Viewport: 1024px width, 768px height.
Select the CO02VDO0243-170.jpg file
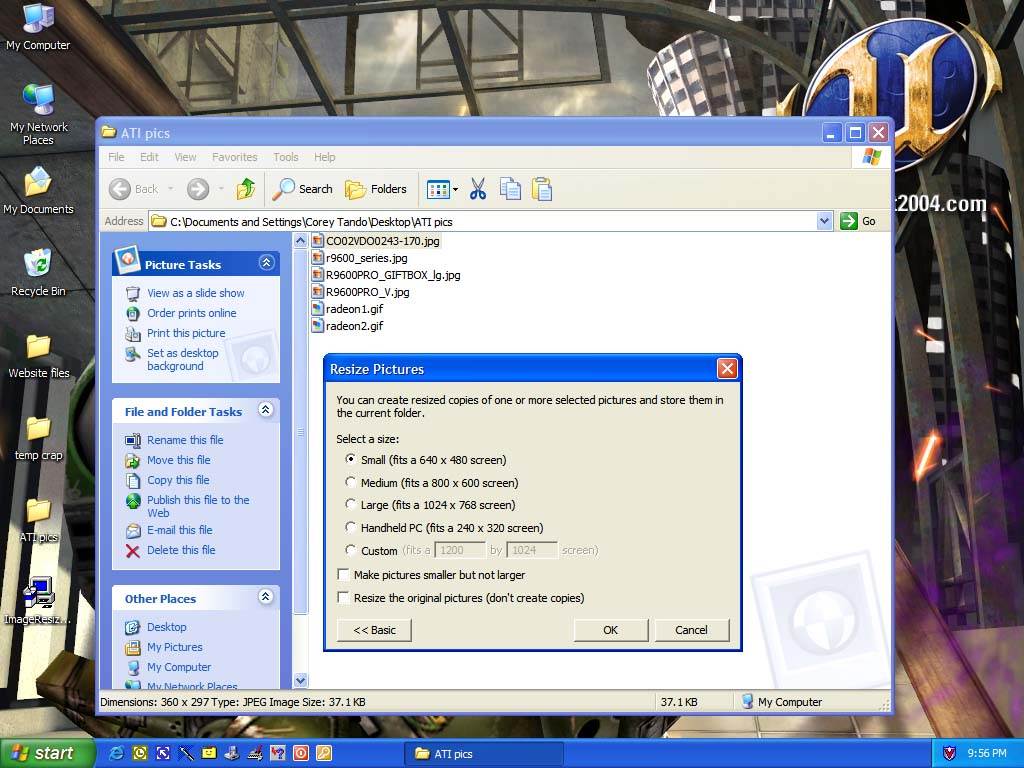376,241
